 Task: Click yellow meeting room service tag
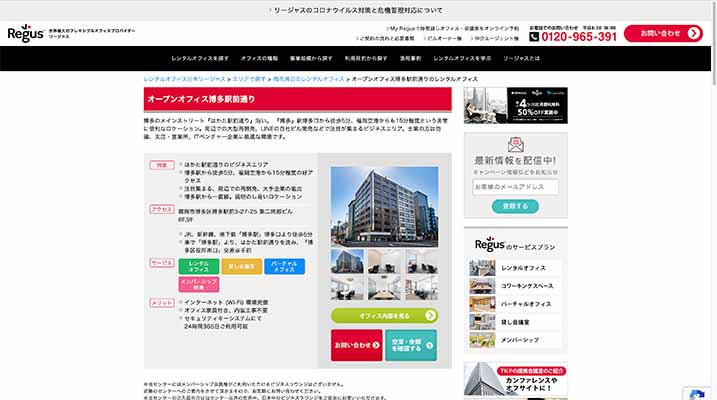click(x=241, y=267)
